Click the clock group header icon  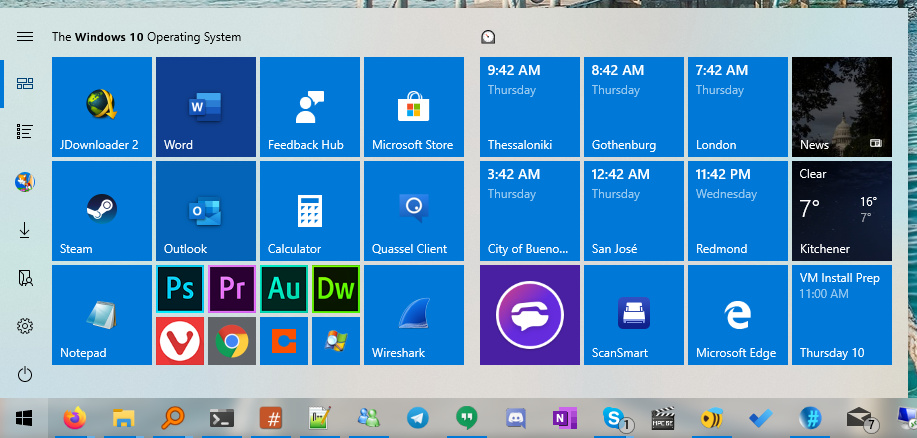488,37
